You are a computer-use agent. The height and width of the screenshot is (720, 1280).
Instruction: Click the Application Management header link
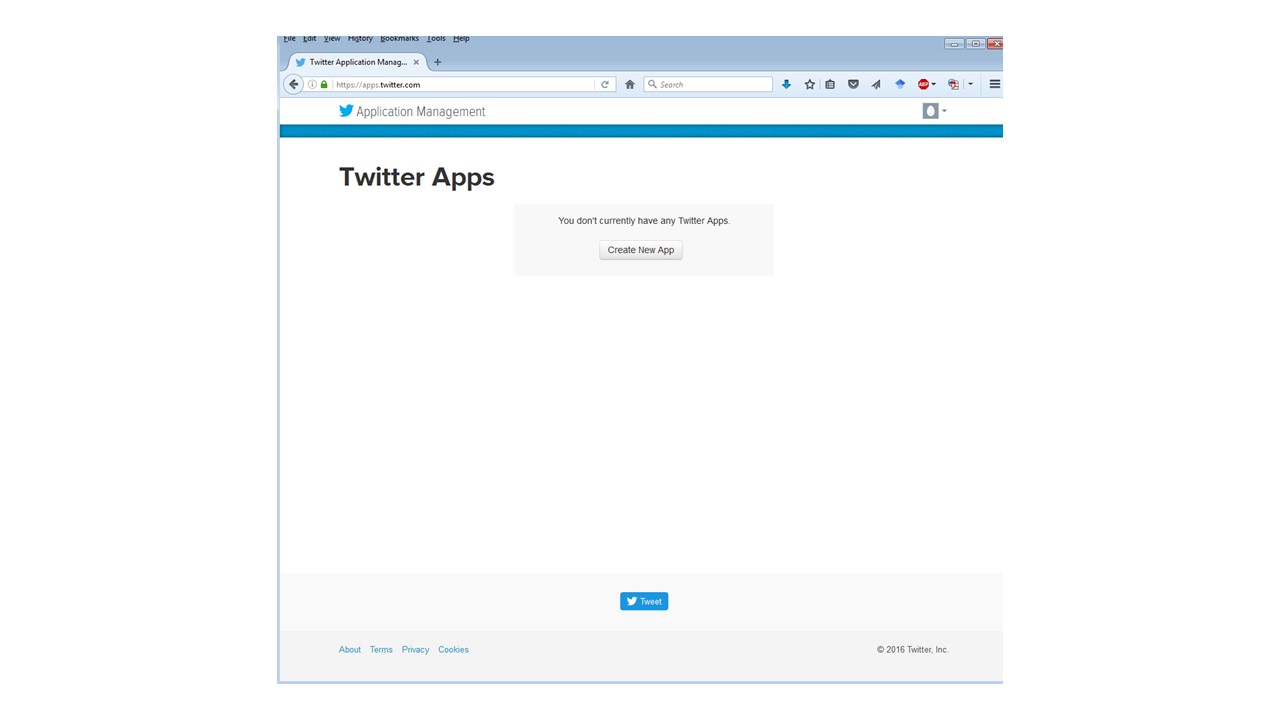pos(420,112)
